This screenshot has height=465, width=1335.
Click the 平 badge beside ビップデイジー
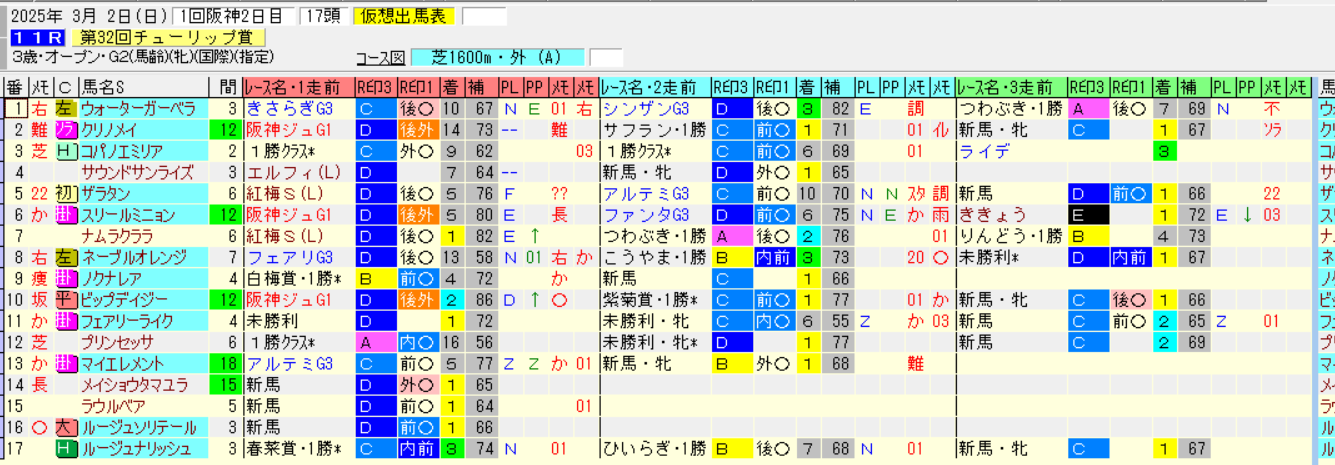65,300
